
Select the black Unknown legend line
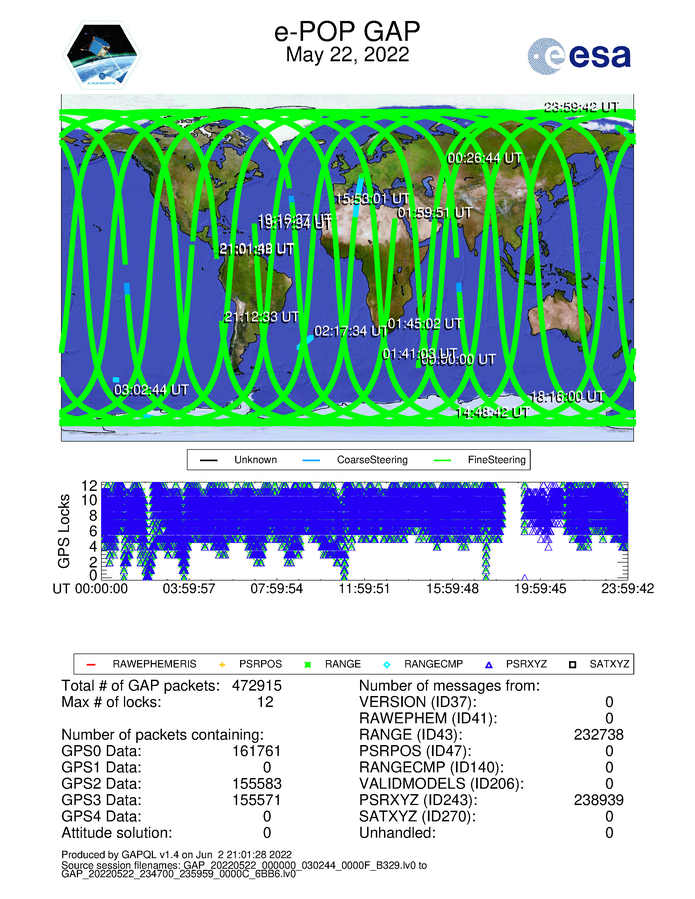[210, 460]
